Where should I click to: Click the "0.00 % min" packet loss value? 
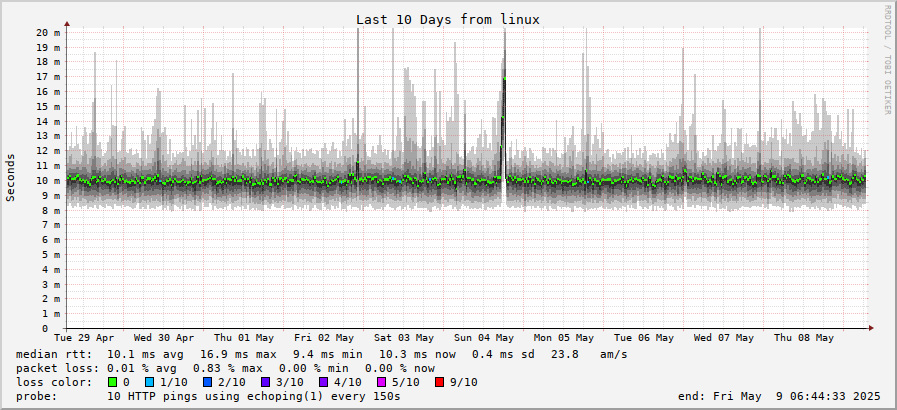(313, 368)
